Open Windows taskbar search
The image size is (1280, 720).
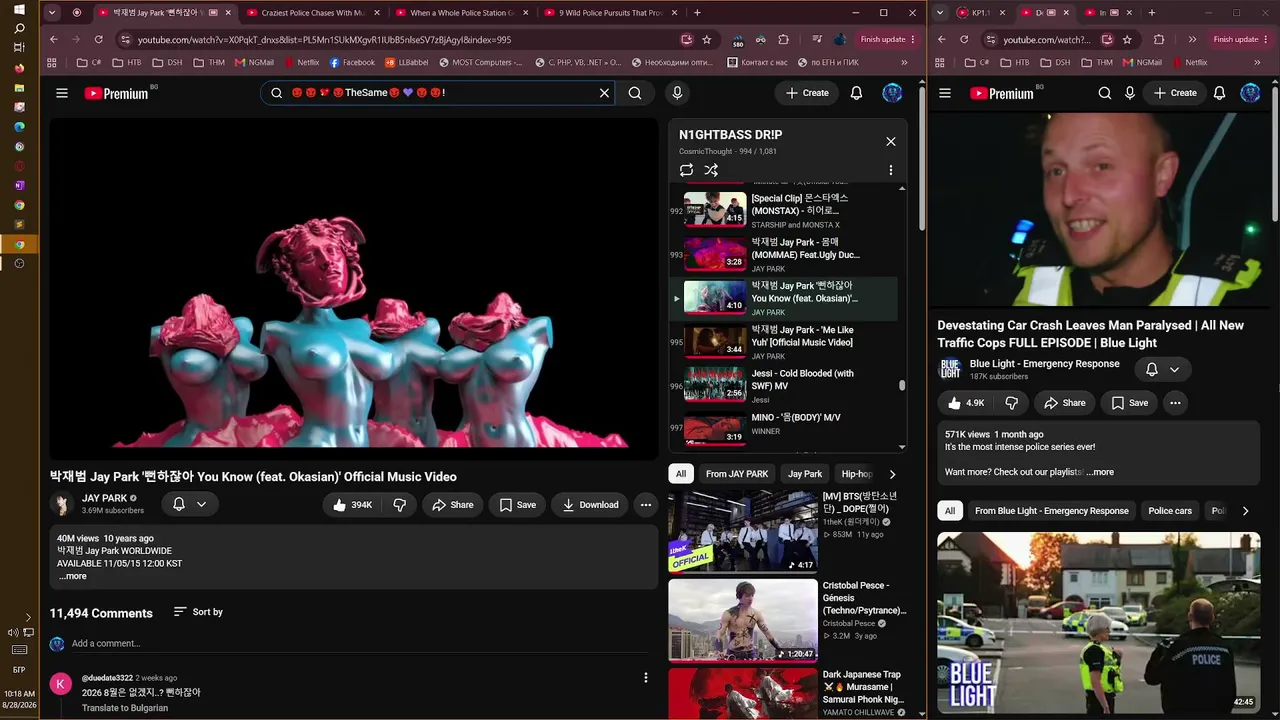click(x=19, y=29)
